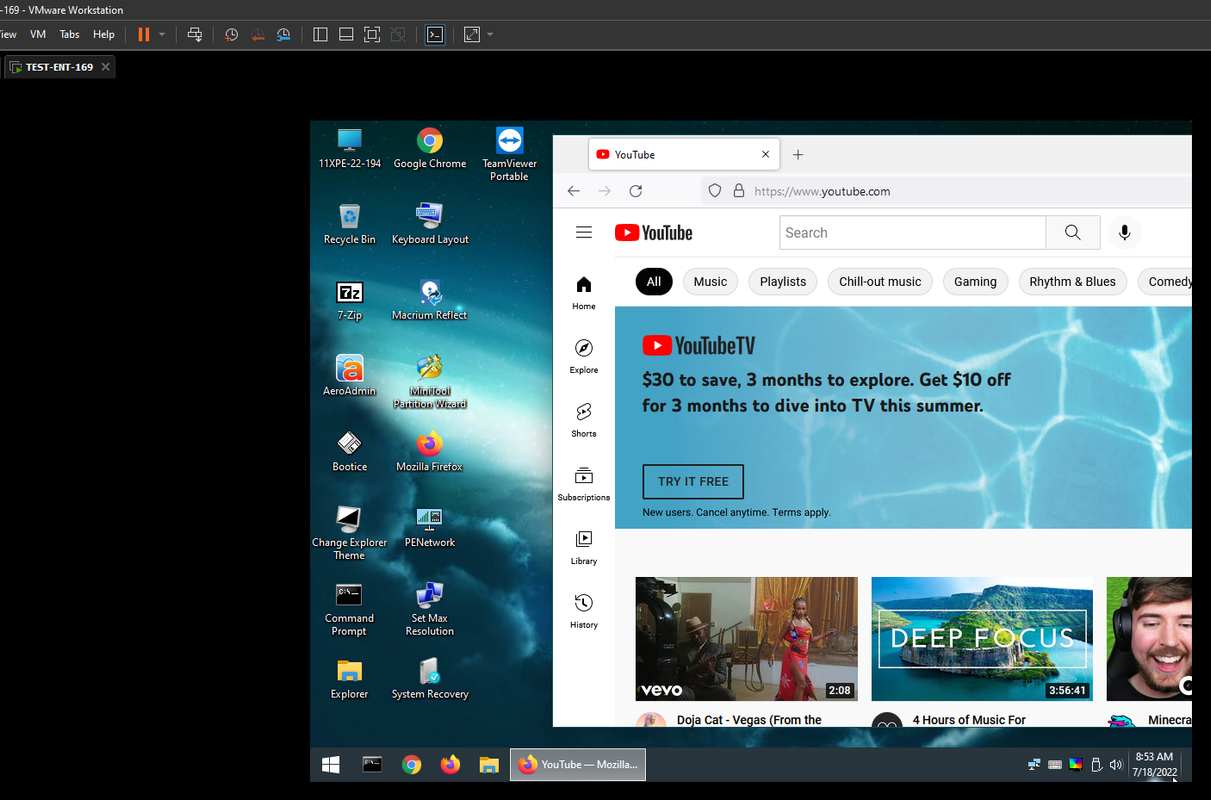Click the magnifier search button on YouTube

pyautogui.click(x=1073, y=233)
